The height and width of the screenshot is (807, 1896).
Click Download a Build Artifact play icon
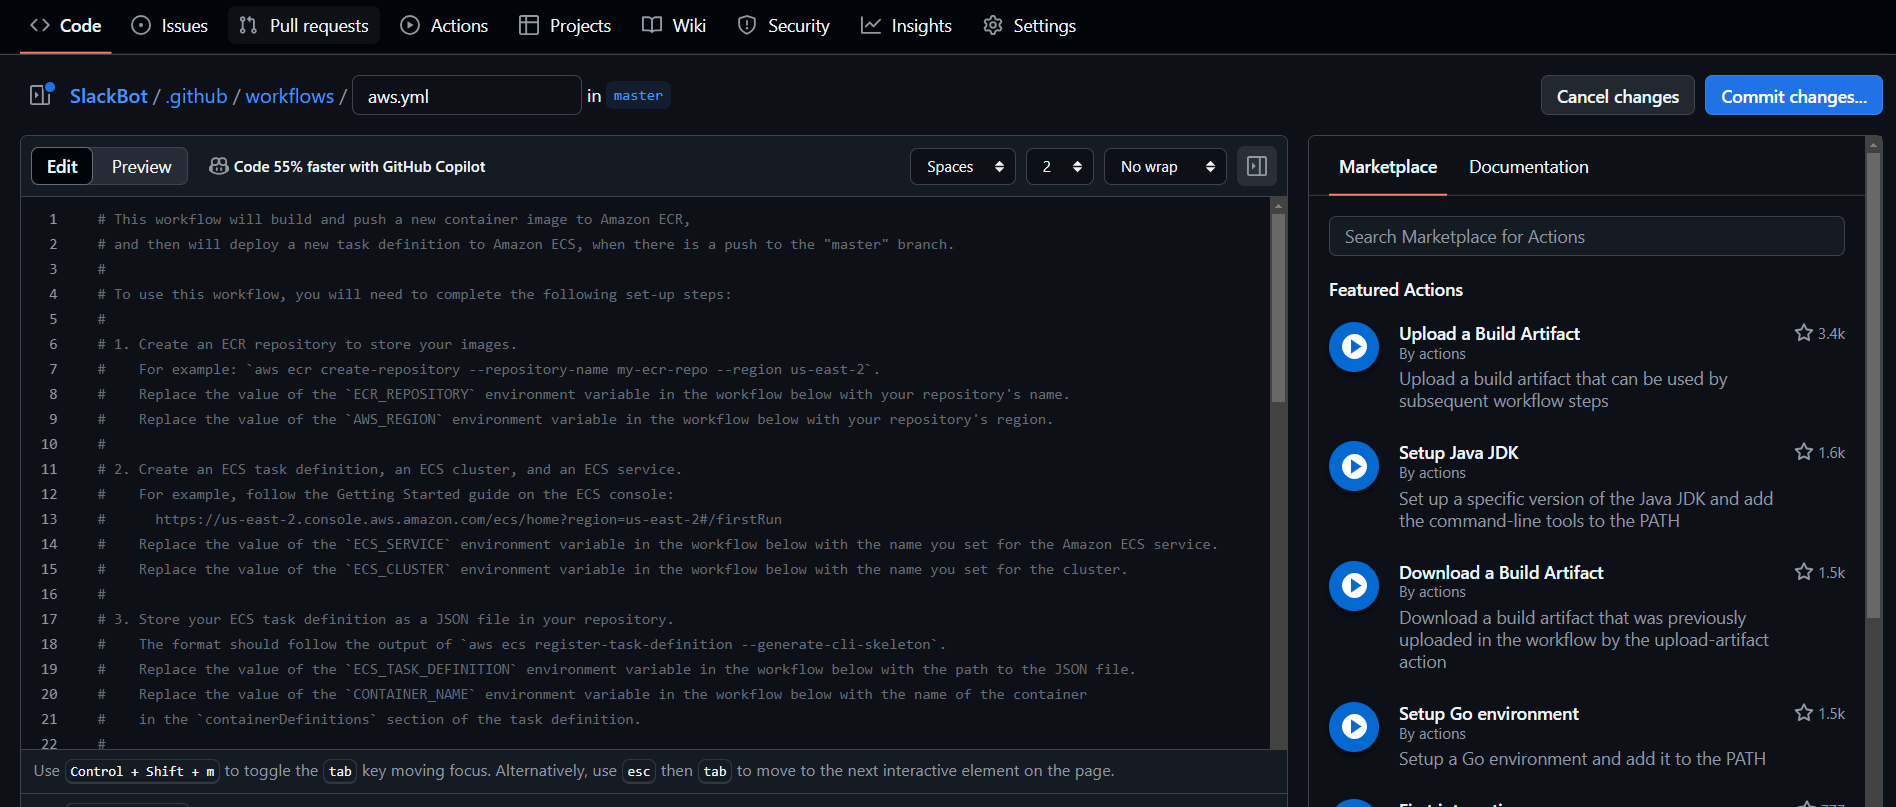1354,585
